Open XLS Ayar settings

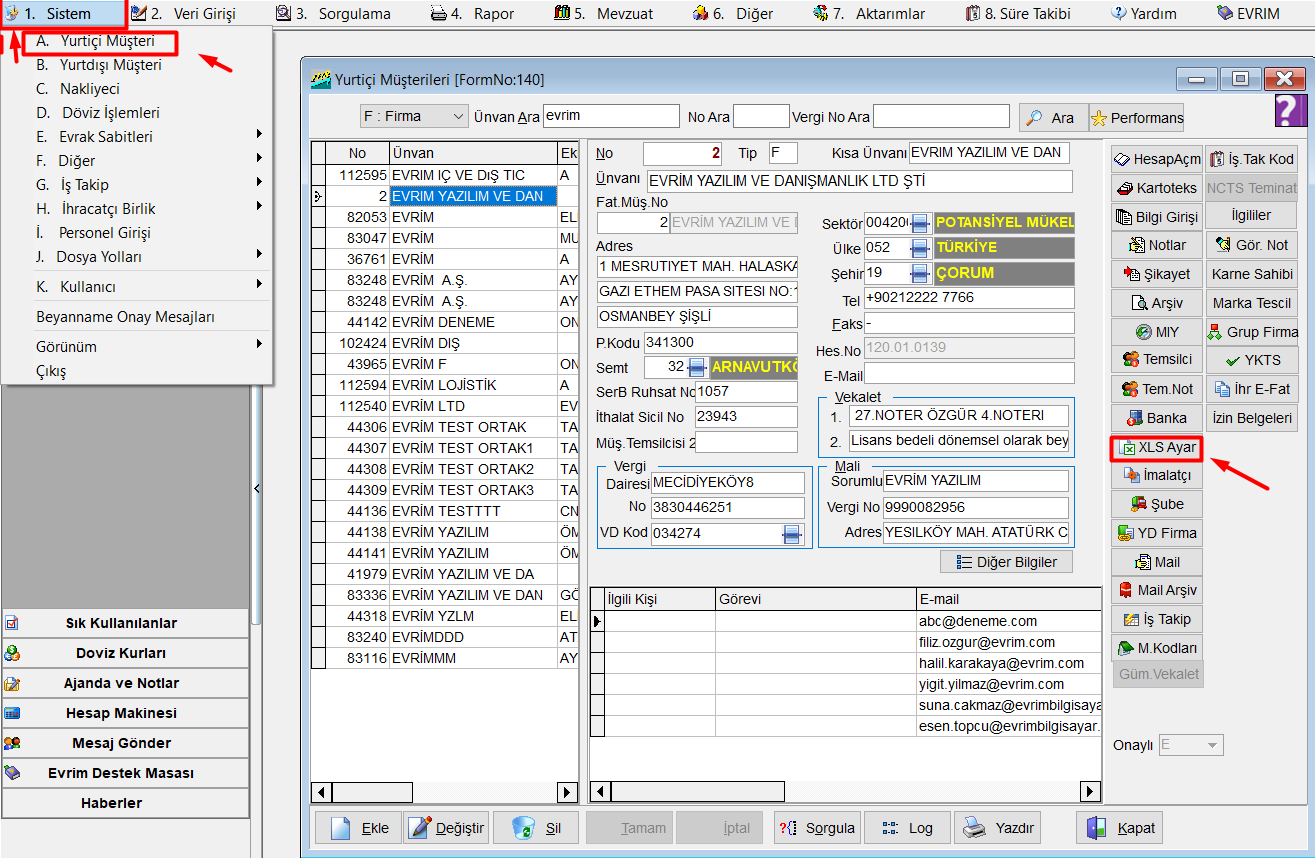click(1156, 447)
